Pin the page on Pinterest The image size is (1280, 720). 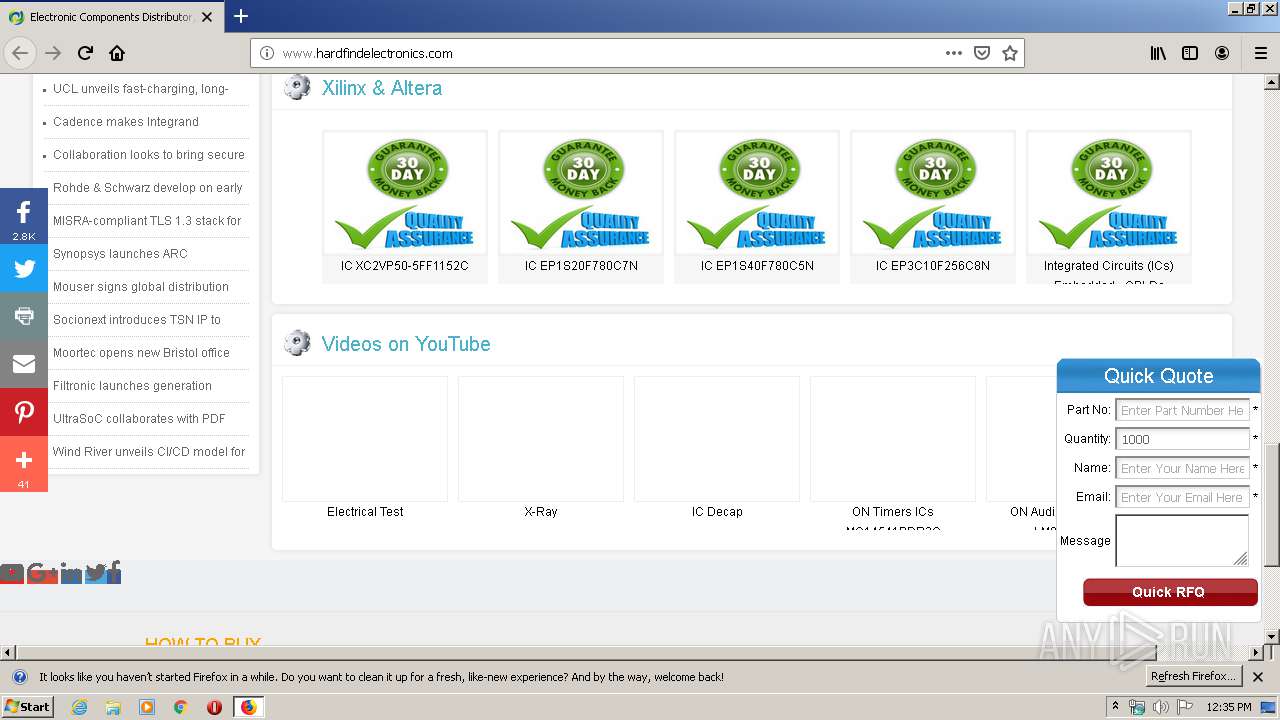click(24, 412)
